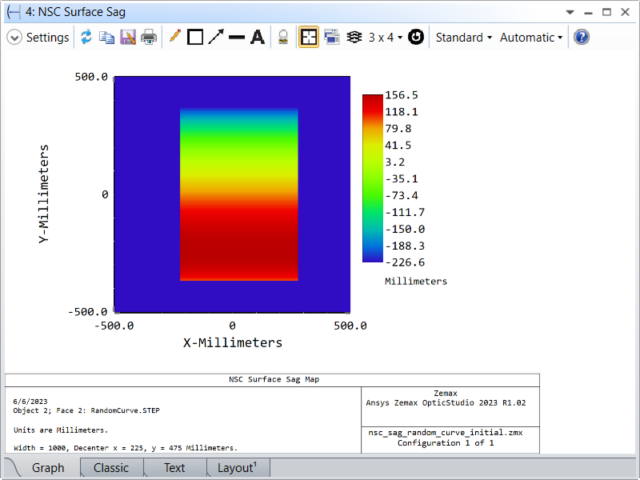
Task: Expand the Settings chevron button
Action: [x=14, y=38]
